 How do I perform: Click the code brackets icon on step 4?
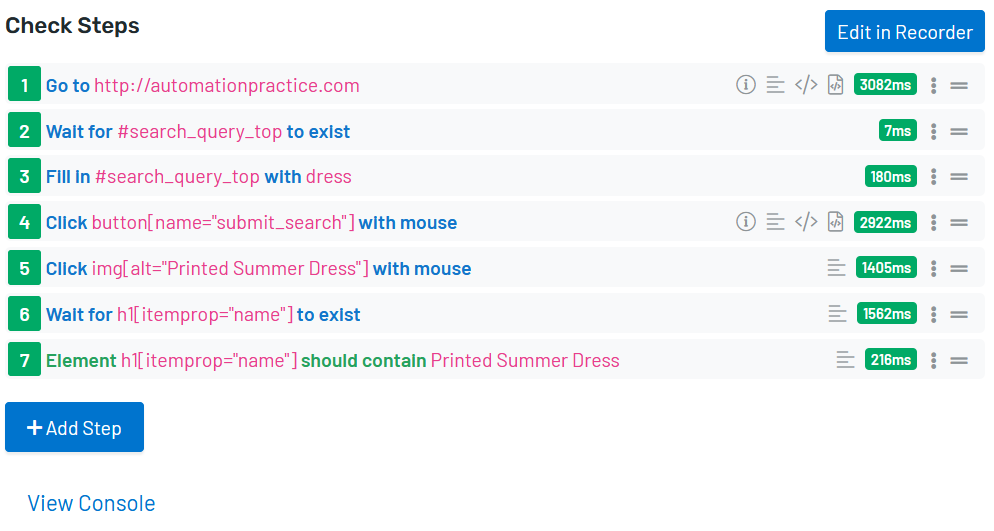click(x=806, y=222)
